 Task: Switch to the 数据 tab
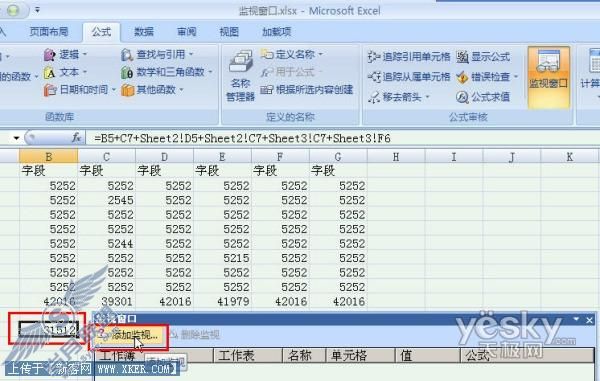144,32
